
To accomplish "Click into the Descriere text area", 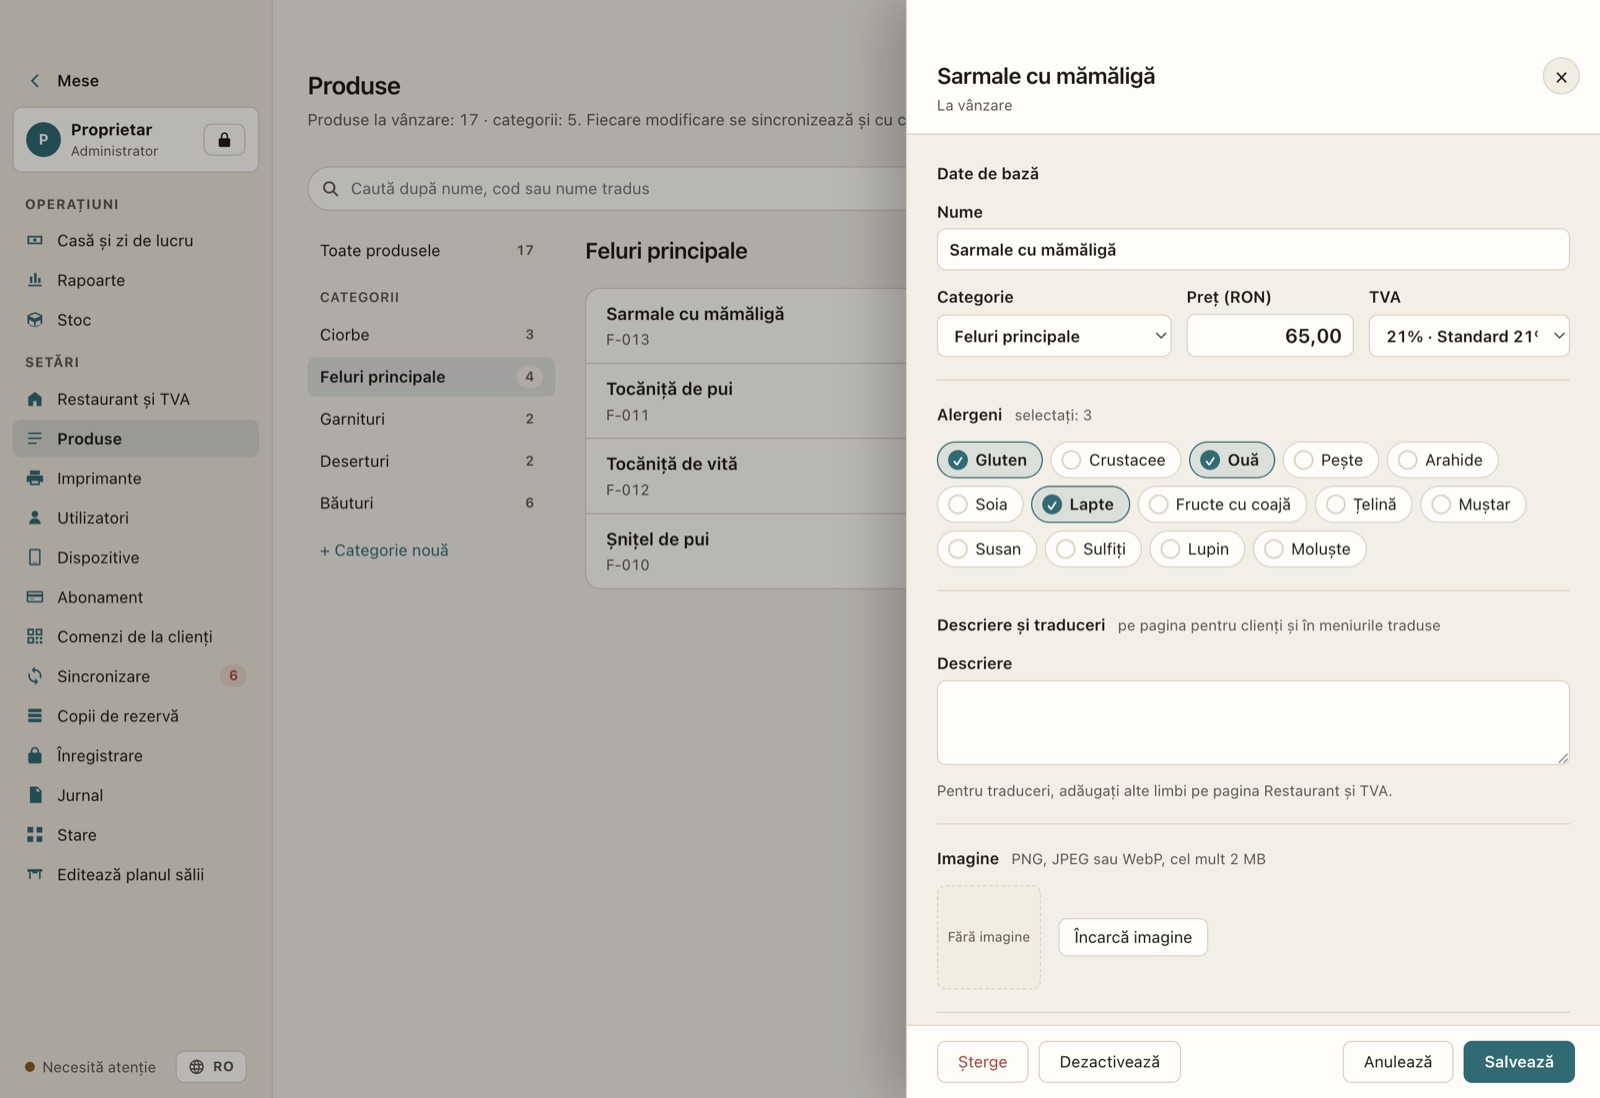I will tap(1253, 723).
